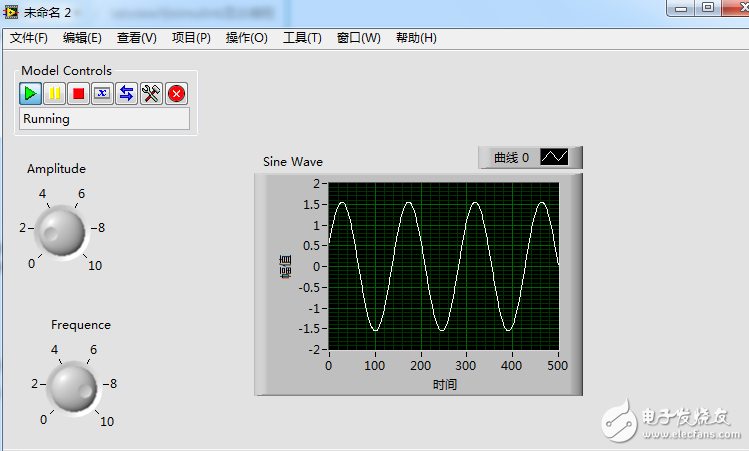This screenshot has height=451, width=749.
Task: Click the 幅值 y-axis label
Action: coord(285,267)
